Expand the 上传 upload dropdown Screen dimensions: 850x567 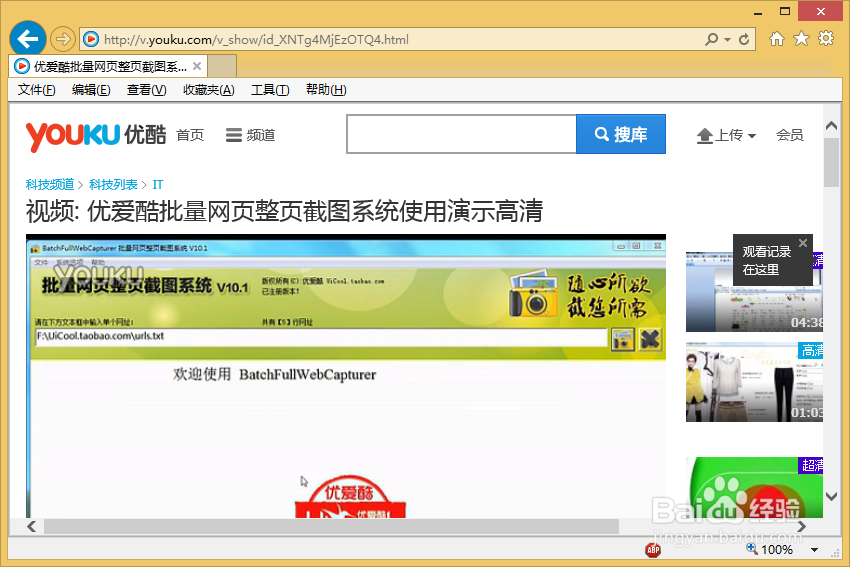(x=726, y=135)
